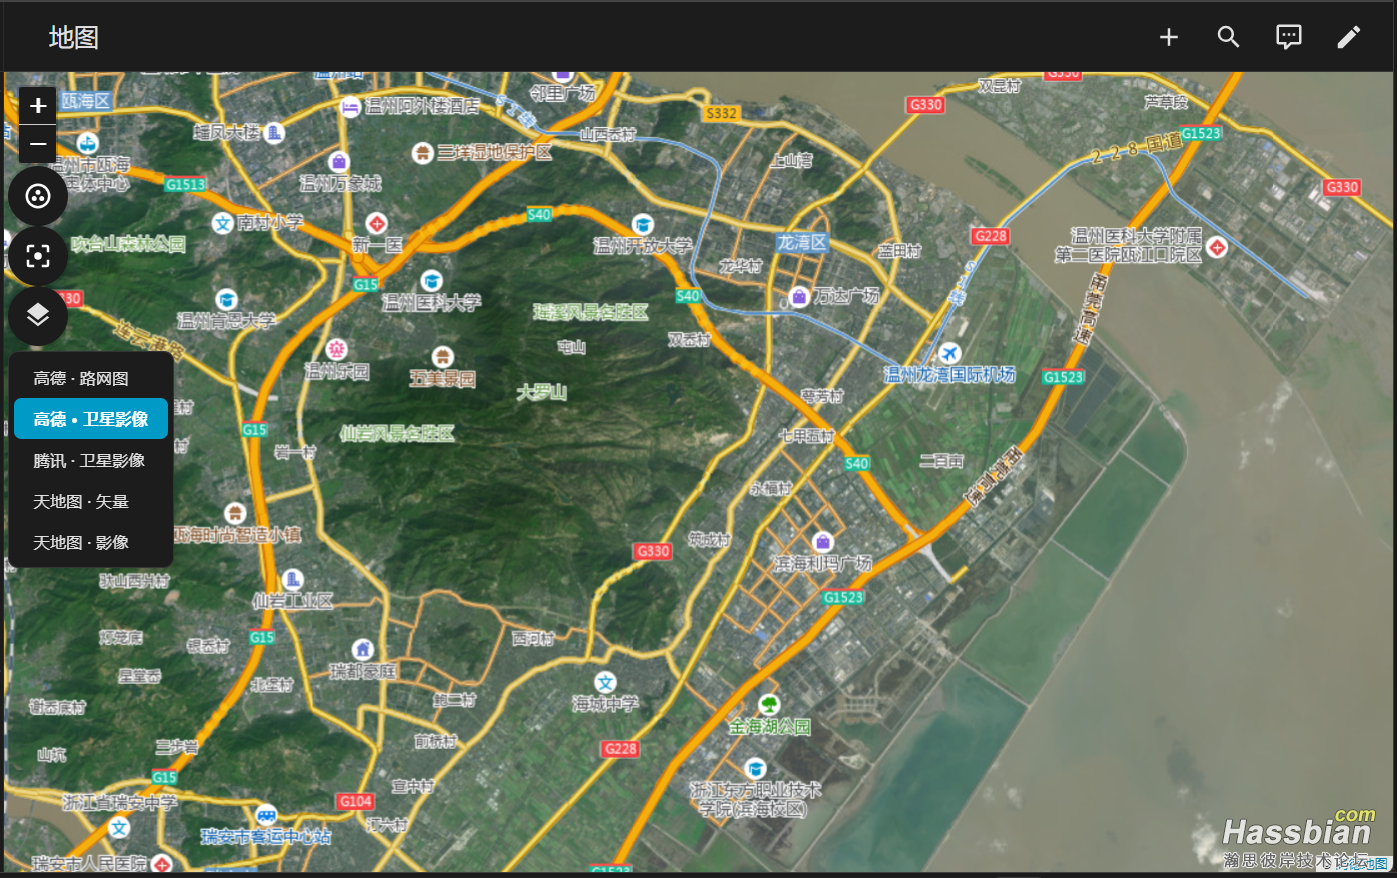Click the park icon at 温州乐园
Screen dimensions: 1397x878
(337, 349)
